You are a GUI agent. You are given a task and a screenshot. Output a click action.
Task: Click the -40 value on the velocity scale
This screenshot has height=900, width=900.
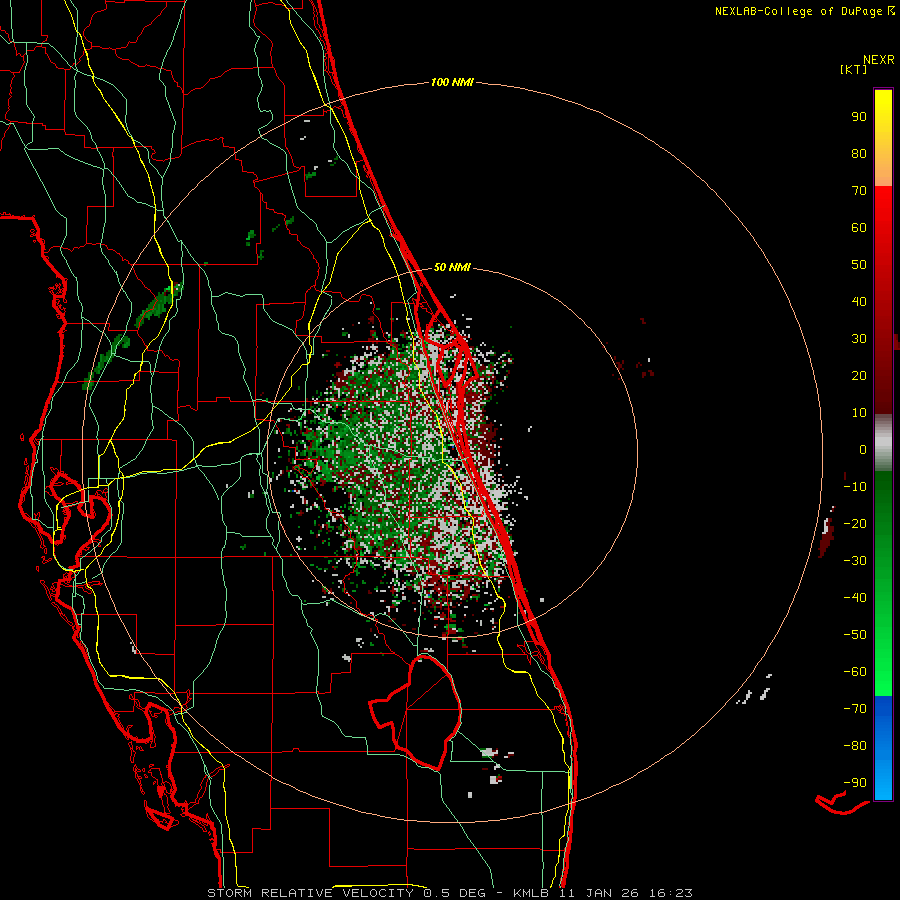coord(855,598)
